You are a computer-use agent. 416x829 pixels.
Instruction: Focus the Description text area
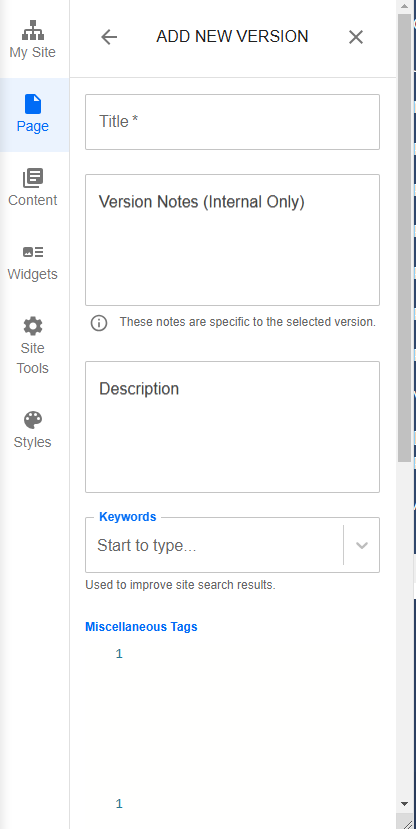click(232, 427)
